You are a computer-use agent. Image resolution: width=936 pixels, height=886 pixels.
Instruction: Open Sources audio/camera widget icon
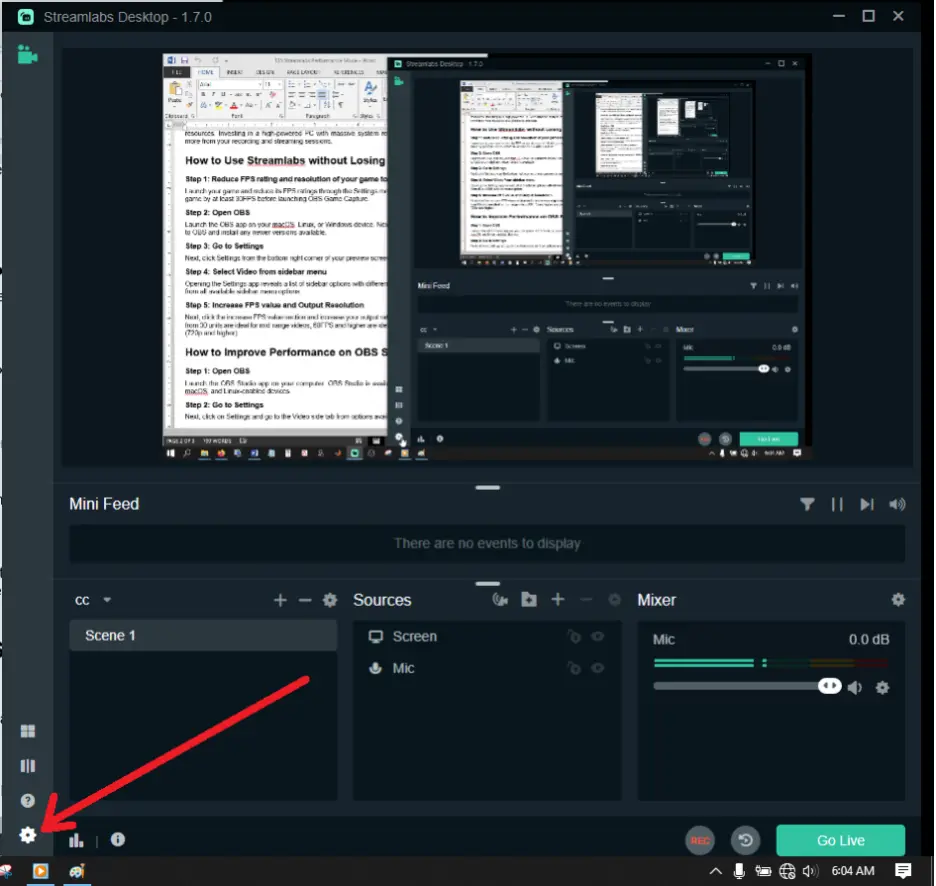pos(500,599)
